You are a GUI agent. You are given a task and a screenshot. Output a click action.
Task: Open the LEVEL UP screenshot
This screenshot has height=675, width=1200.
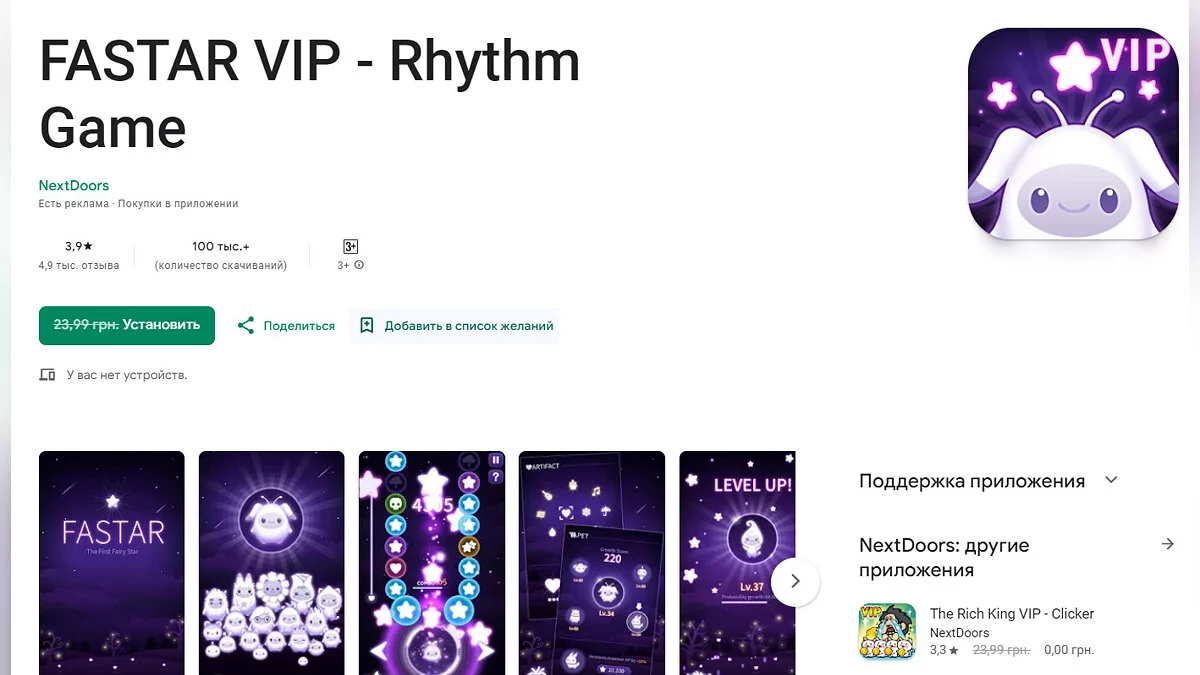pos(738,563)
